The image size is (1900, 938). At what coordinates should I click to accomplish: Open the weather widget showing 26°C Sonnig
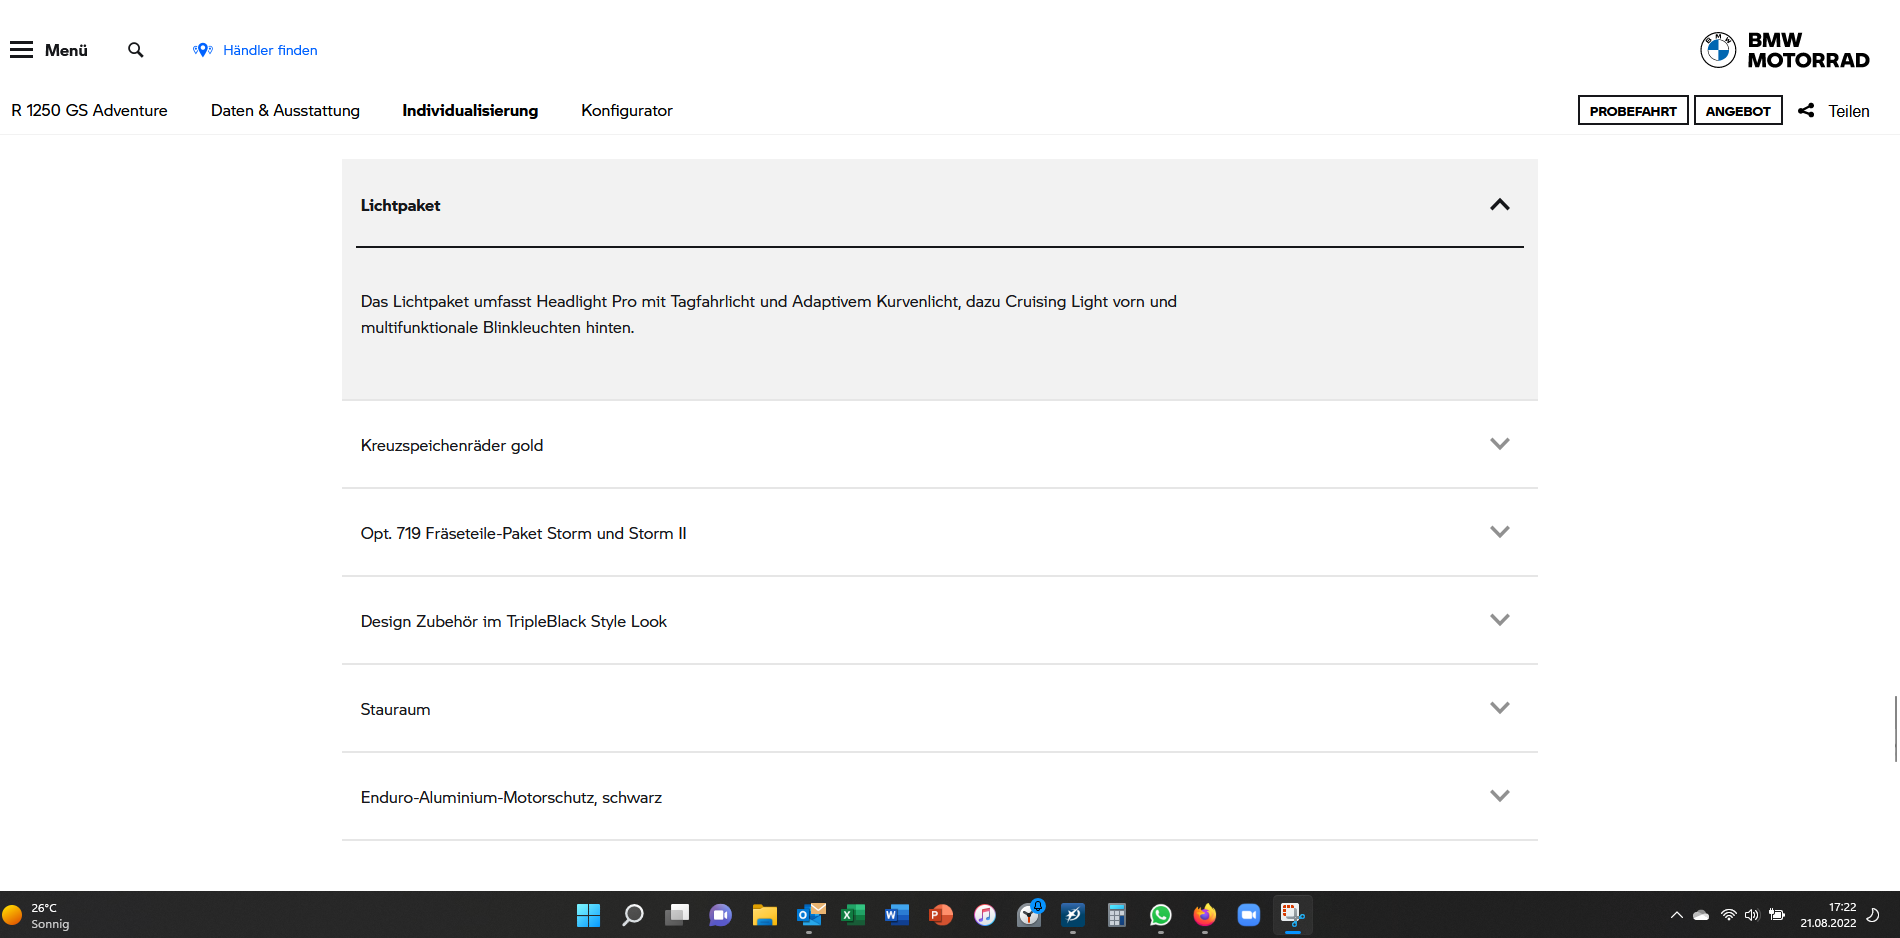(x=37, y=915)
